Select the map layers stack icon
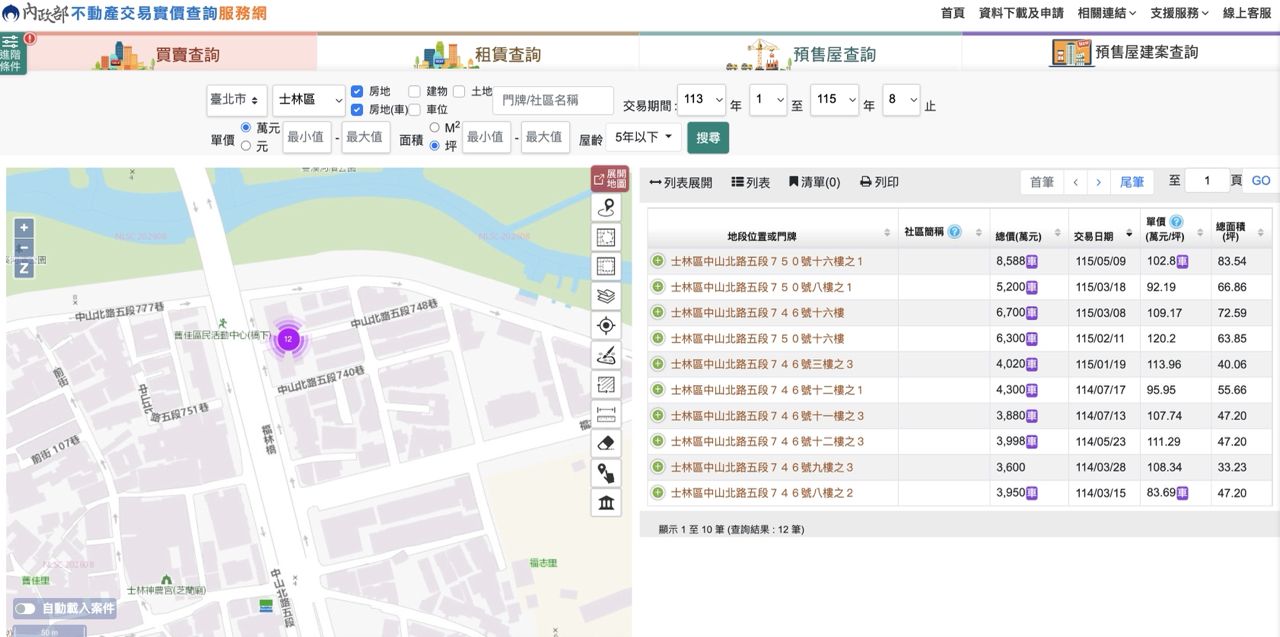Viewport: 1280px width, 637px height. point(606,296)
